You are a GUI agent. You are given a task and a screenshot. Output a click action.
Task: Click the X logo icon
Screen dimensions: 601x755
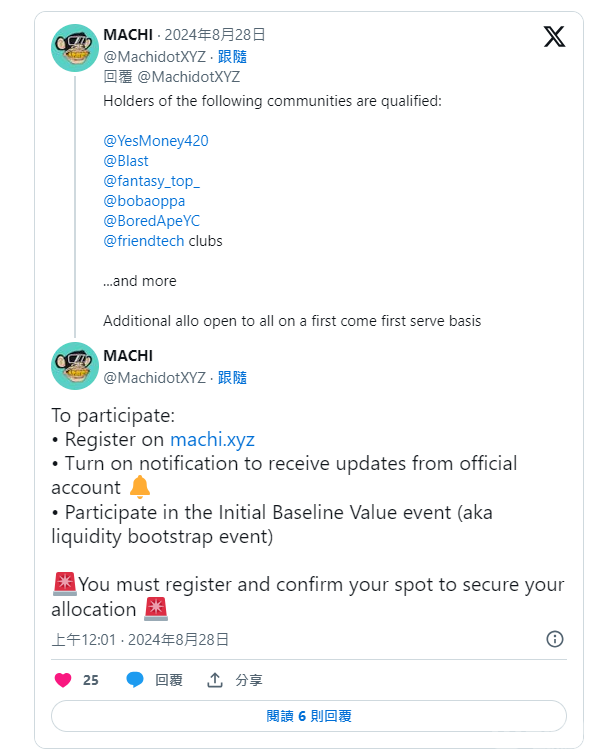(x=553, y=37)
